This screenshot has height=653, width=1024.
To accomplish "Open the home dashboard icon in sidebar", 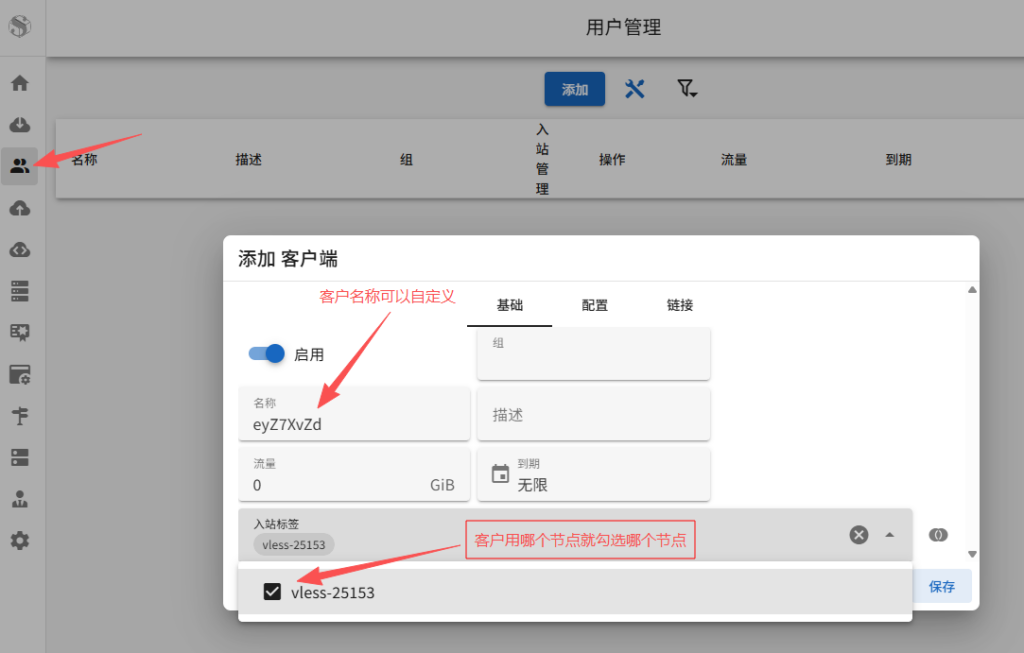I will pyautogui.click(x=20, y=83).
